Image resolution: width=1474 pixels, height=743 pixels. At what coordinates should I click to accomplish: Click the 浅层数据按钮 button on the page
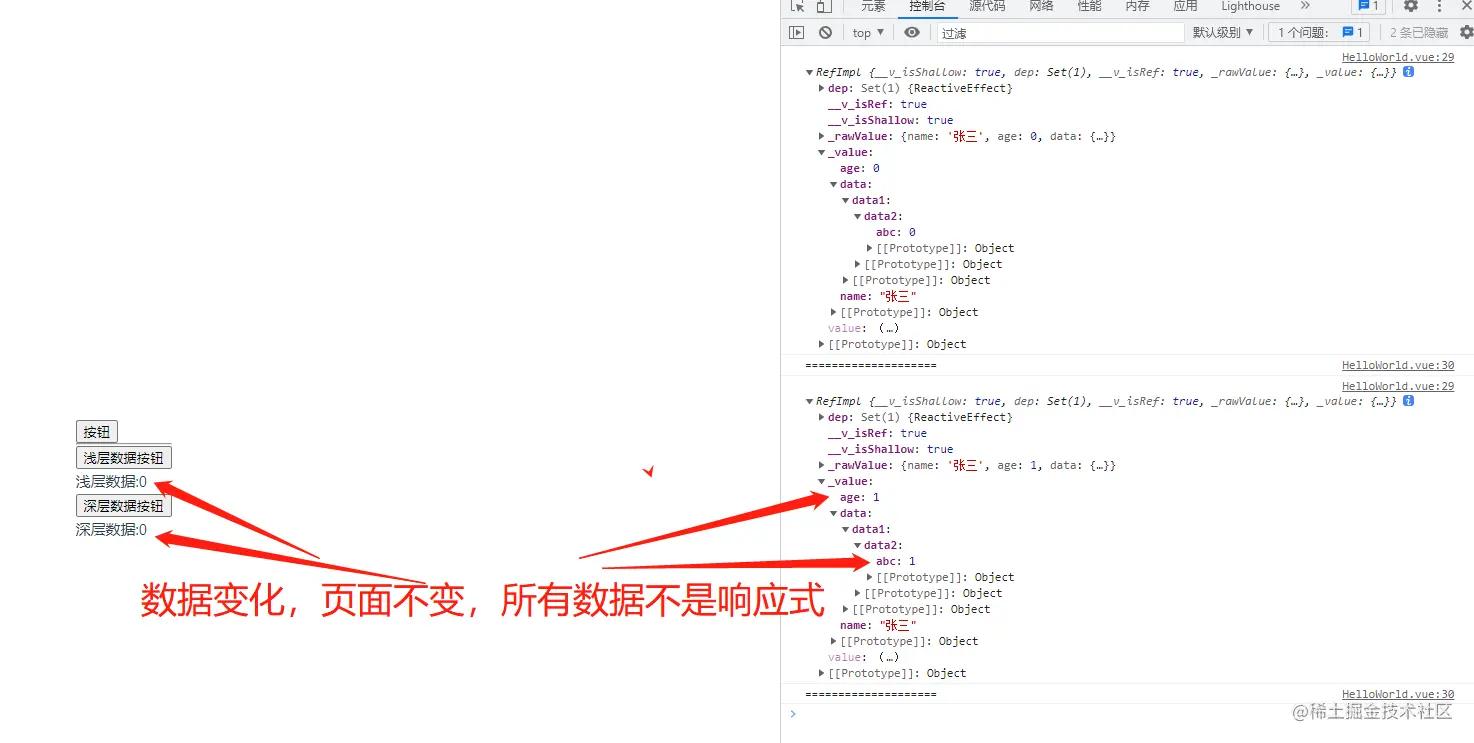(x=123, y=457)
